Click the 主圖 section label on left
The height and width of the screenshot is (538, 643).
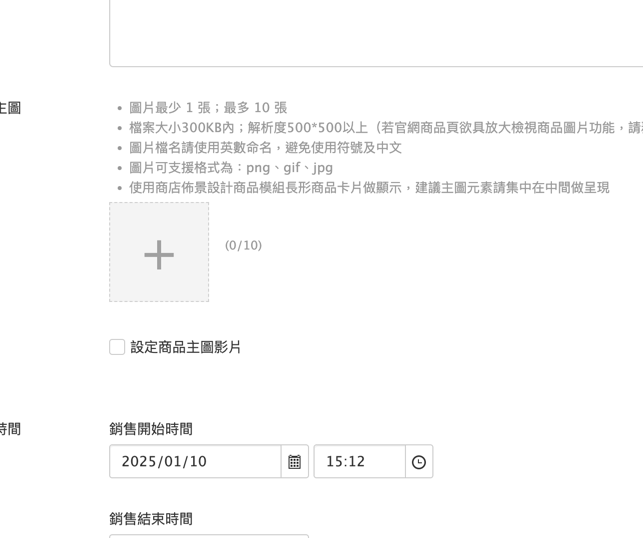(x=10, y=108)
